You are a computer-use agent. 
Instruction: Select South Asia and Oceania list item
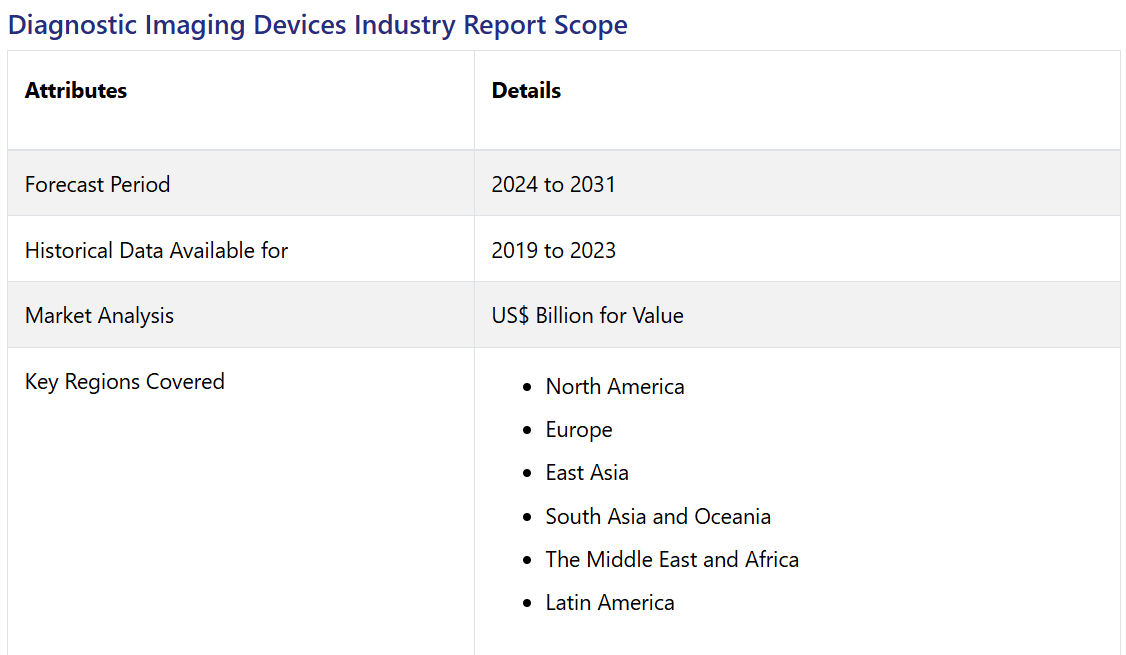658,517
